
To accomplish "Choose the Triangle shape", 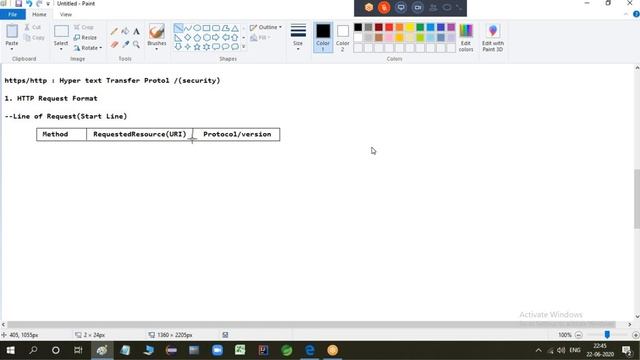I will tap(235, 28).
